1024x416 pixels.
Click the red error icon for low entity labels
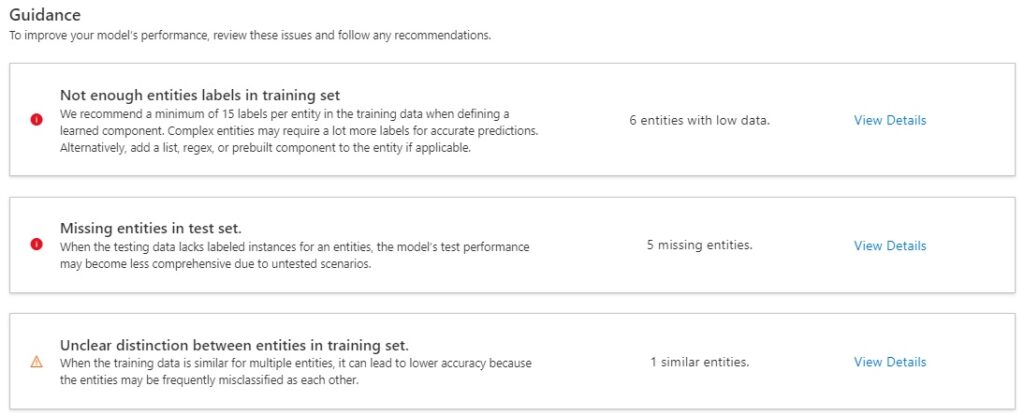point(37,120)
